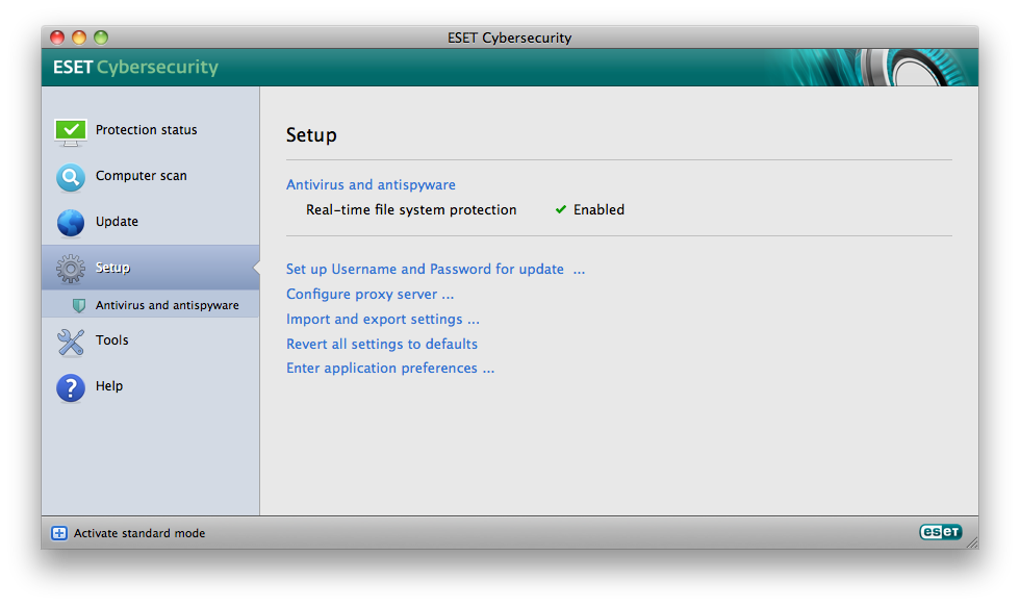The width and height of the screenshot is (1020, 606).
Task: Click Real-time file system protection label
Action: (411, 210)
